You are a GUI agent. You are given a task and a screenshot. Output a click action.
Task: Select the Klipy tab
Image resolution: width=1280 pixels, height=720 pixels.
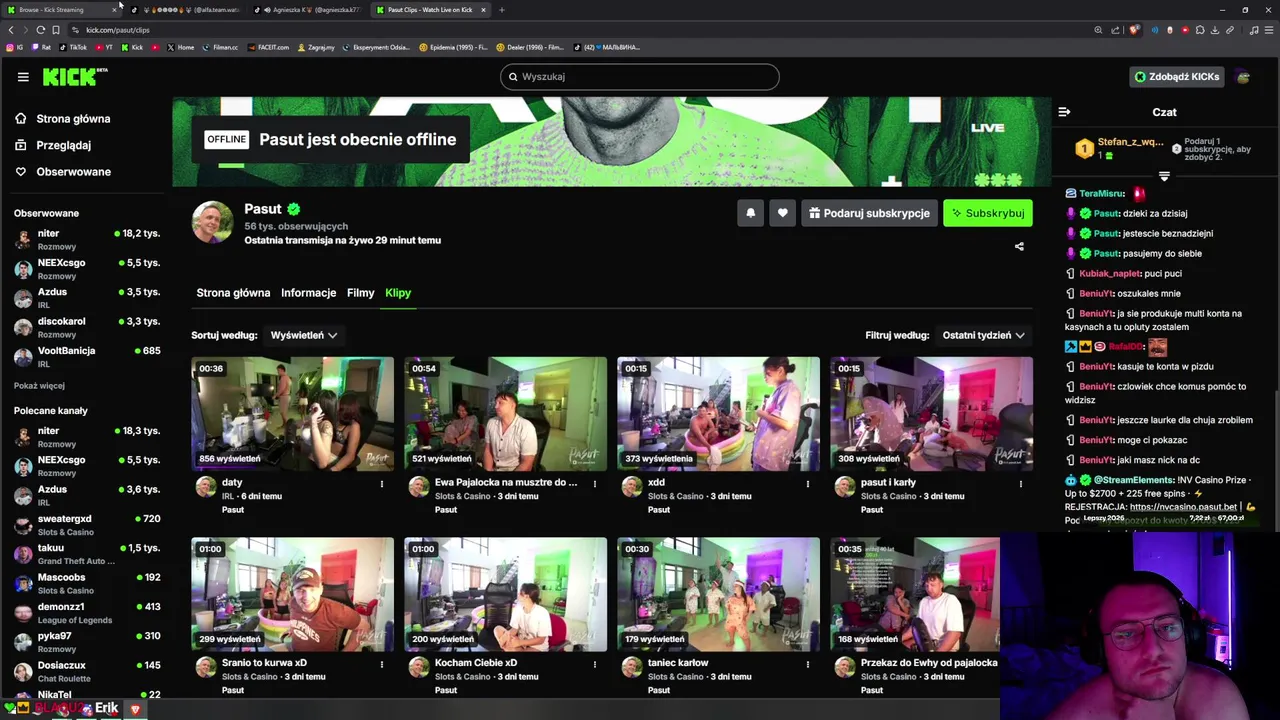point(398,293)
